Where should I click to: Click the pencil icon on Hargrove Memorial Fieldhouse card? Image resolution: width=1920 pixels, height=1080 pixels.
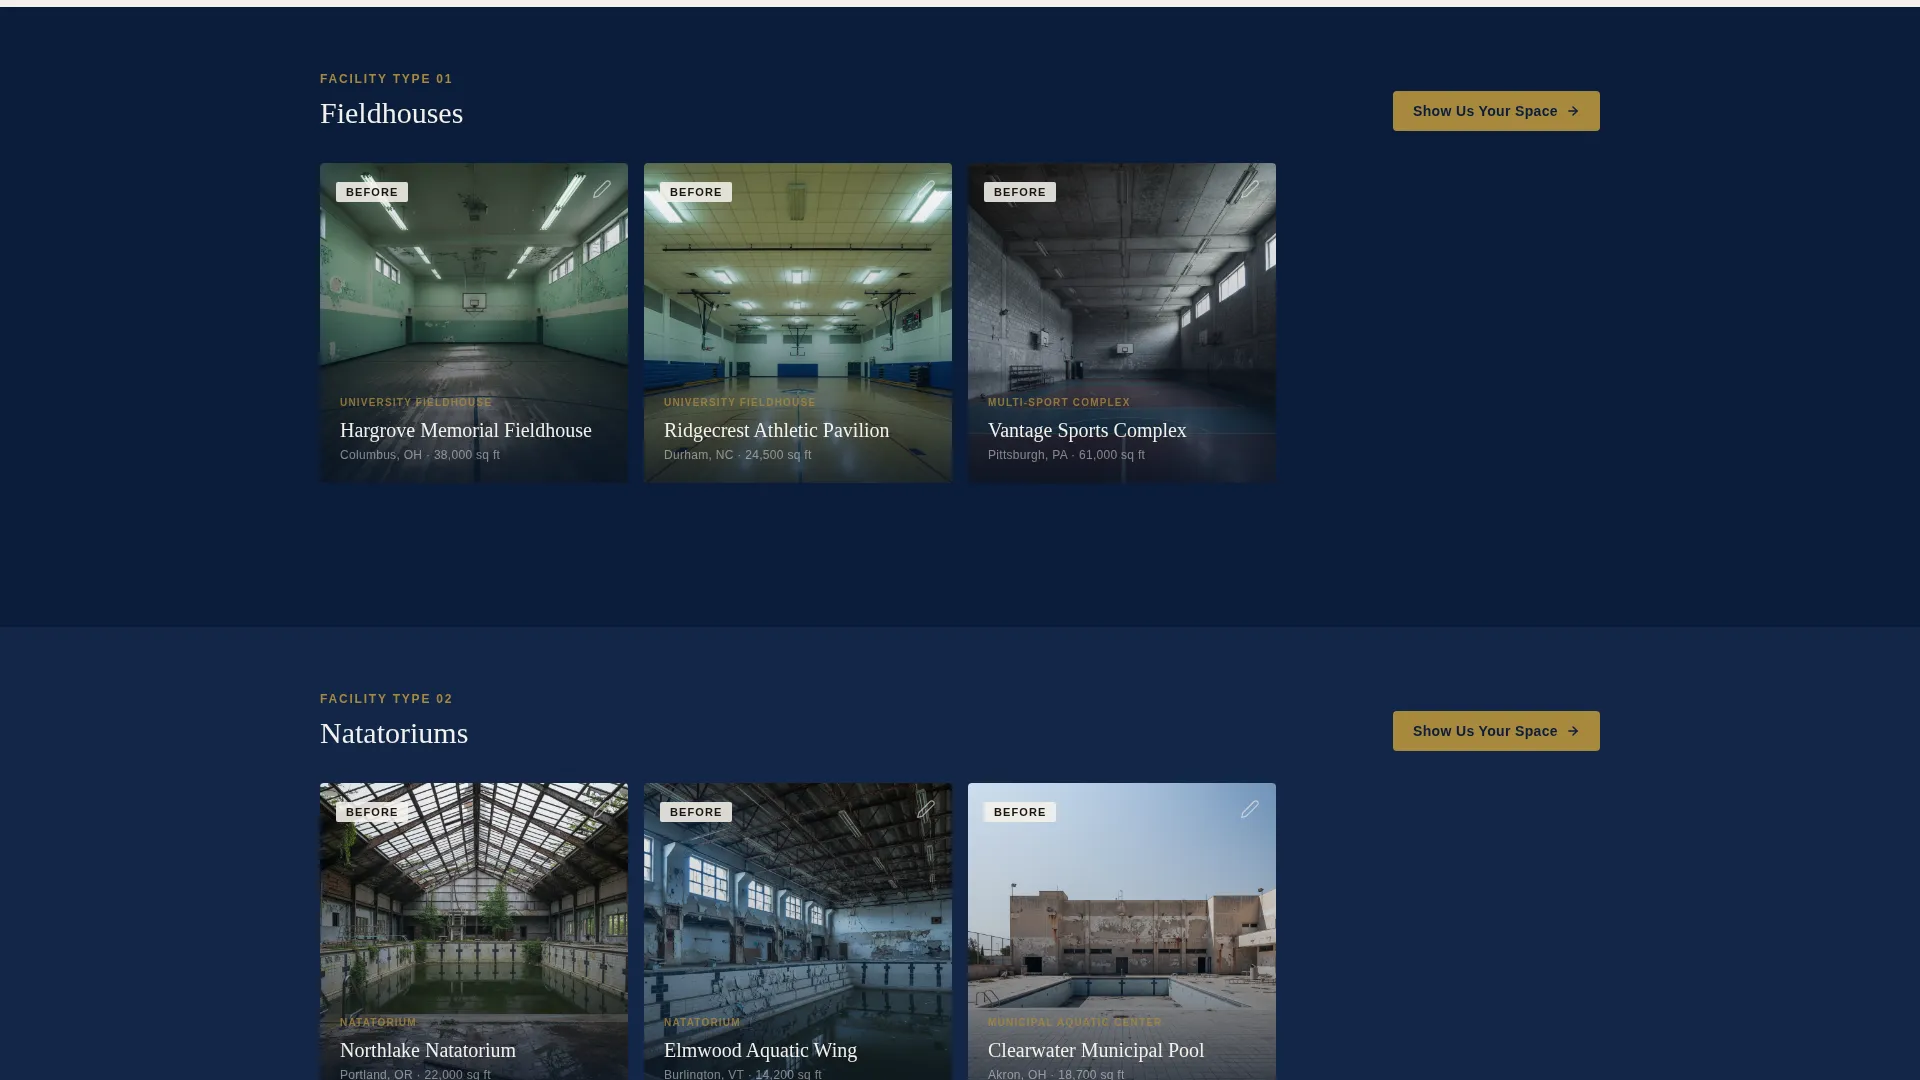pyautogui.click(x=602, y=189)
